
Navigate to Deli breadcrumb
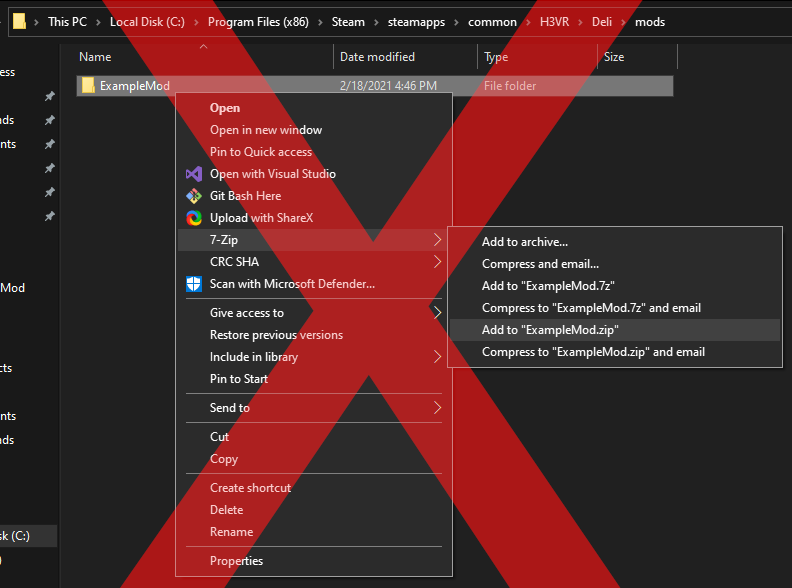point(602,22)
